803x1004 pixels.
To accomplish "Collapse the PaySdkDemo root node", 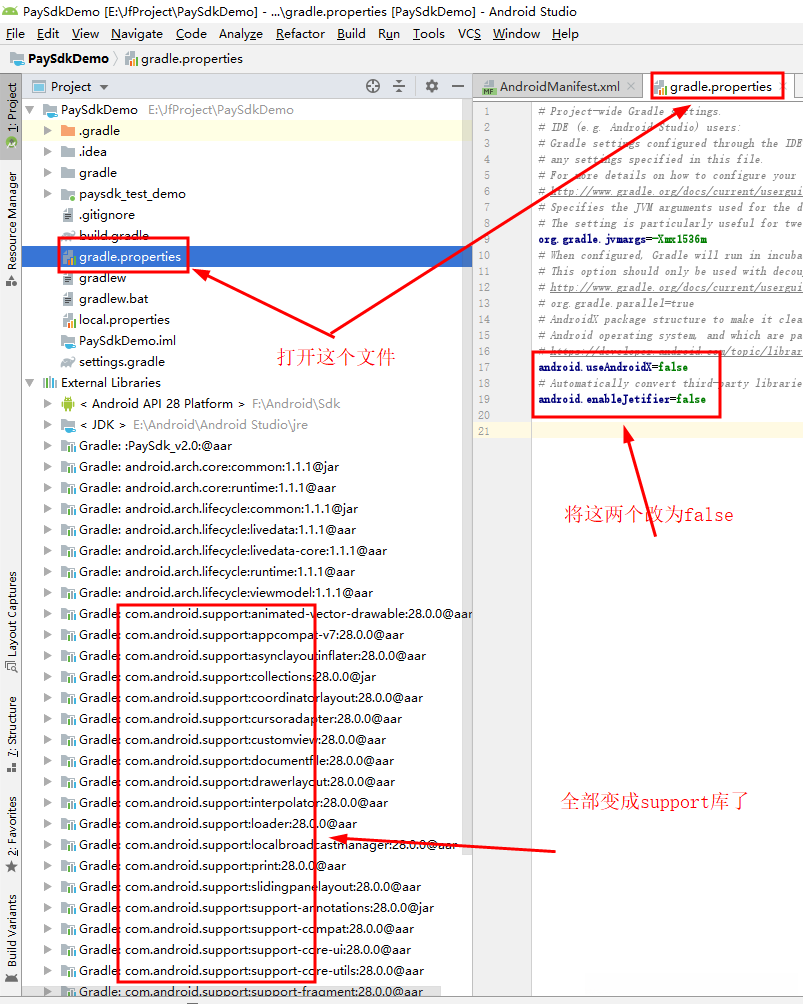I will tap(29, 109).
